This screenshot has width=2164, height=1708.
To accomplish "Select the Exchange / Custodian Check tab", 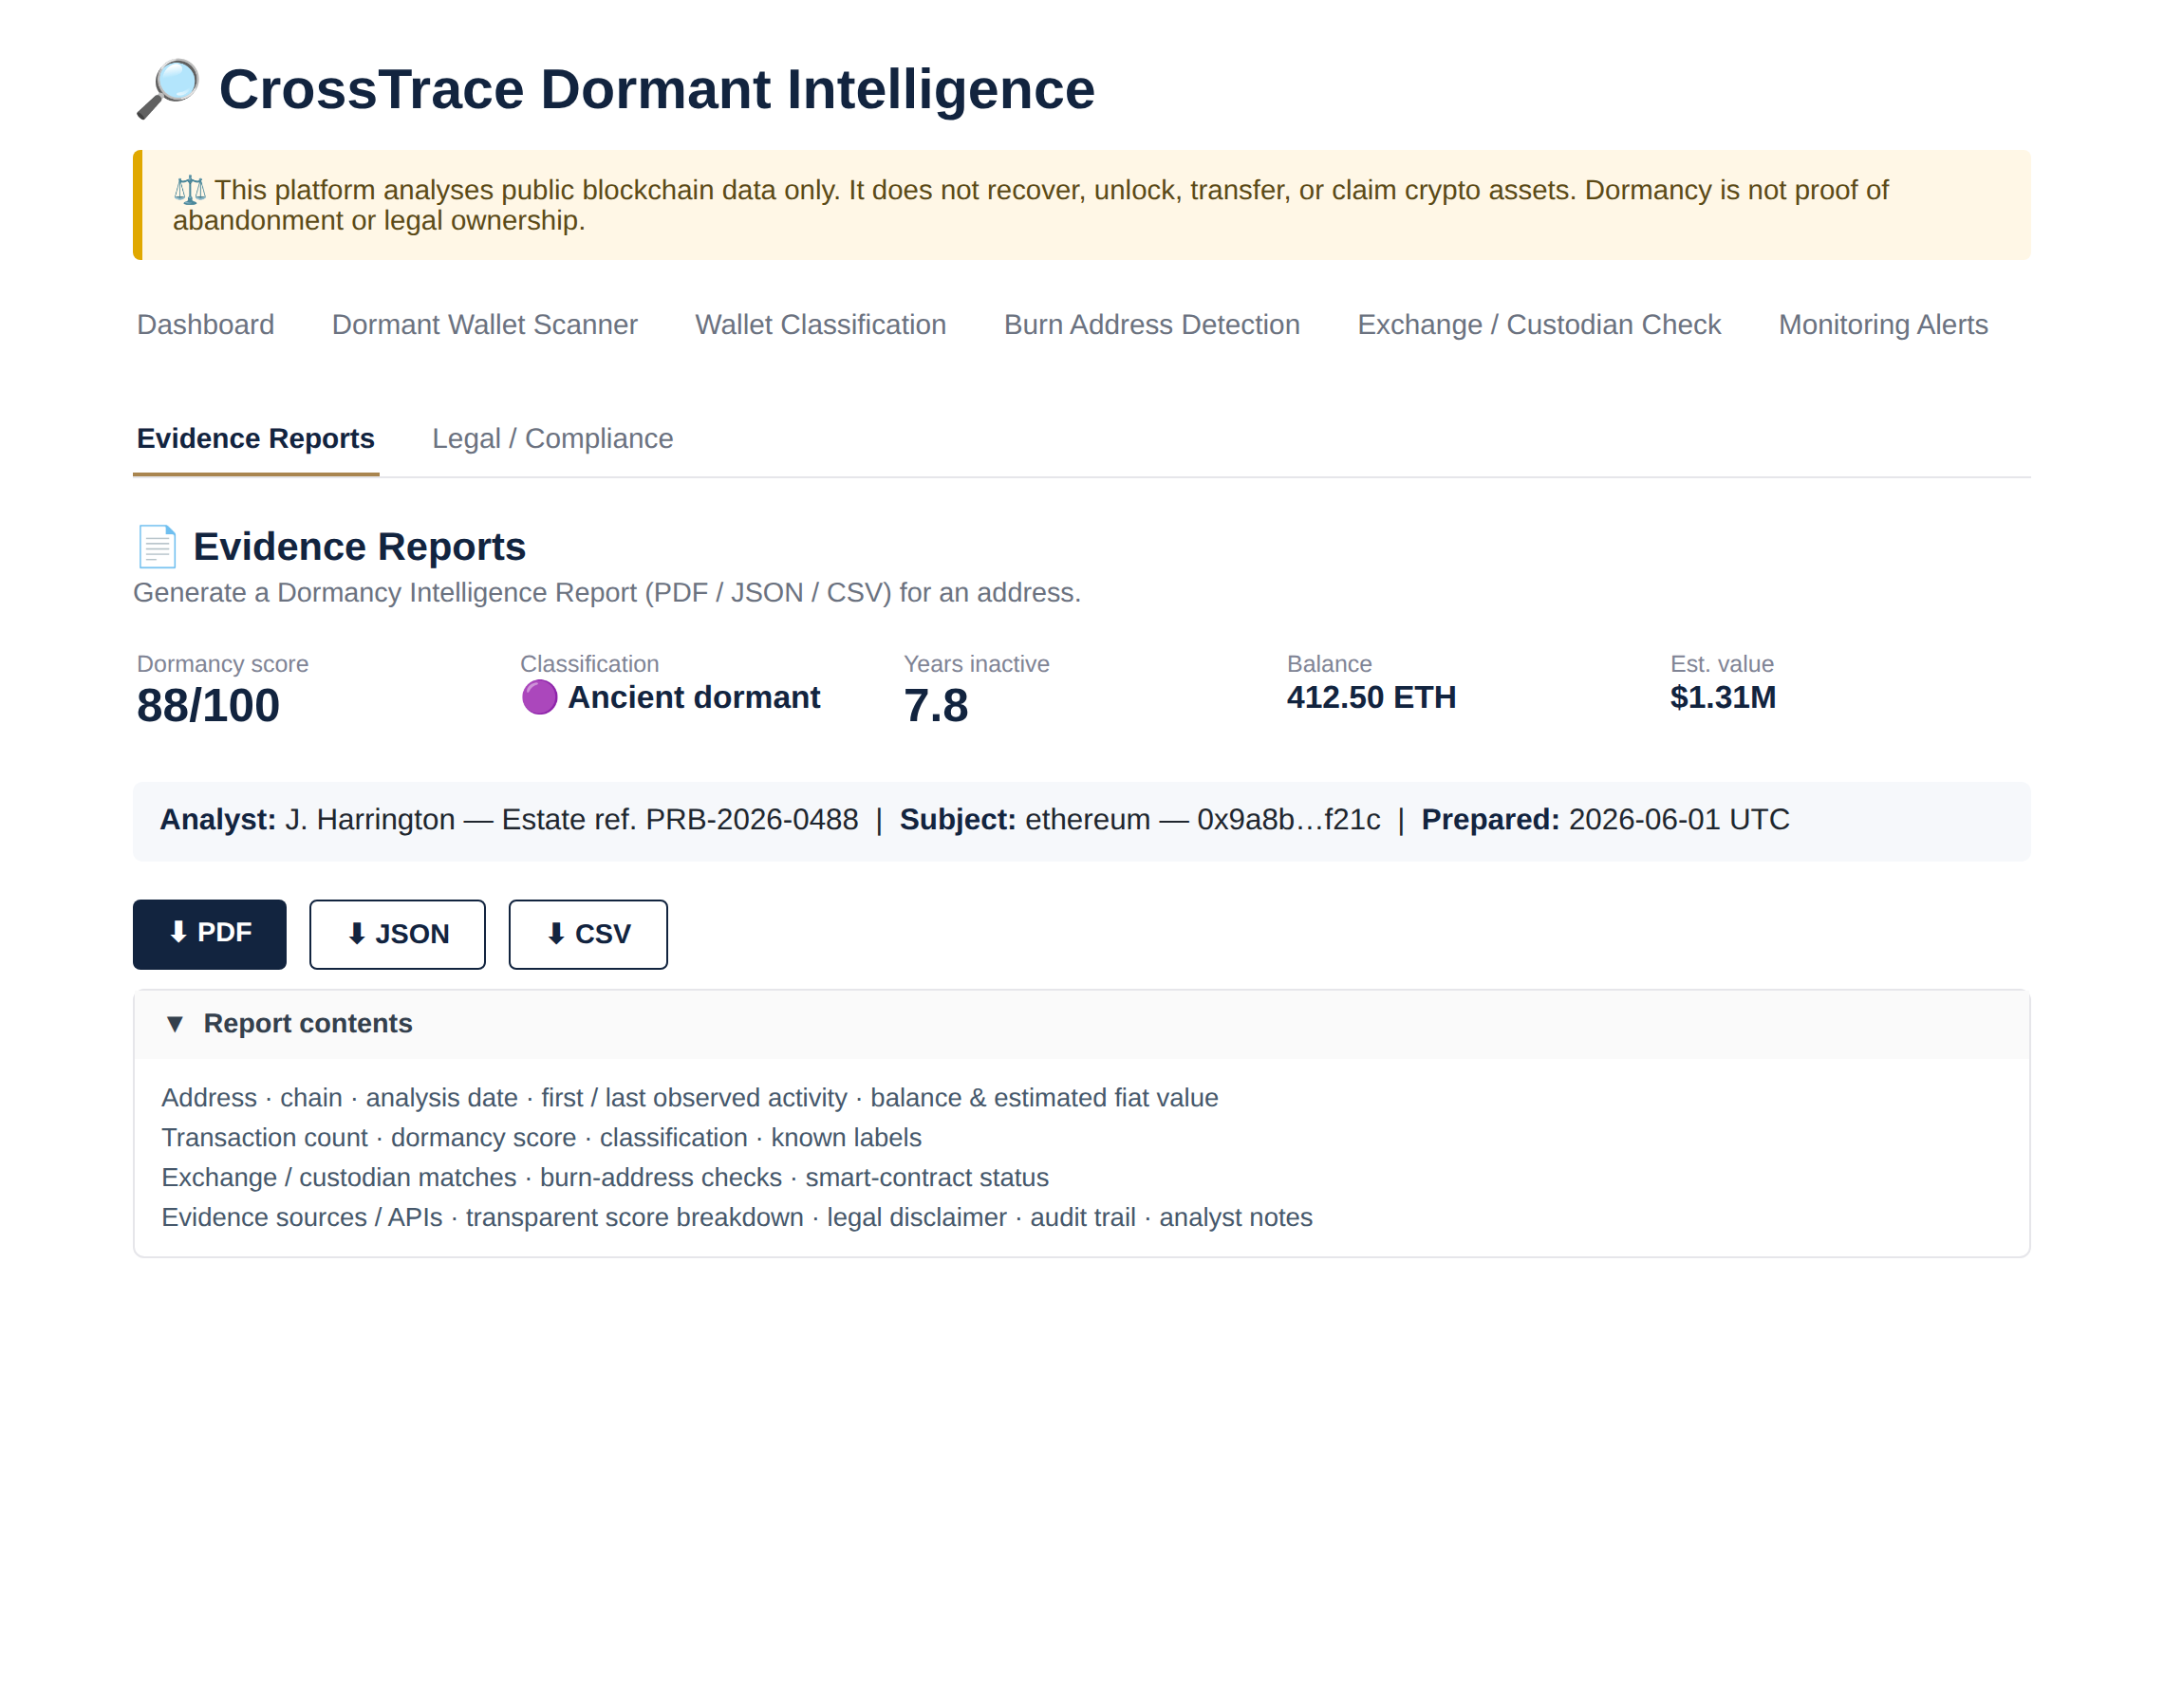I will click(x=1538, y=325).
